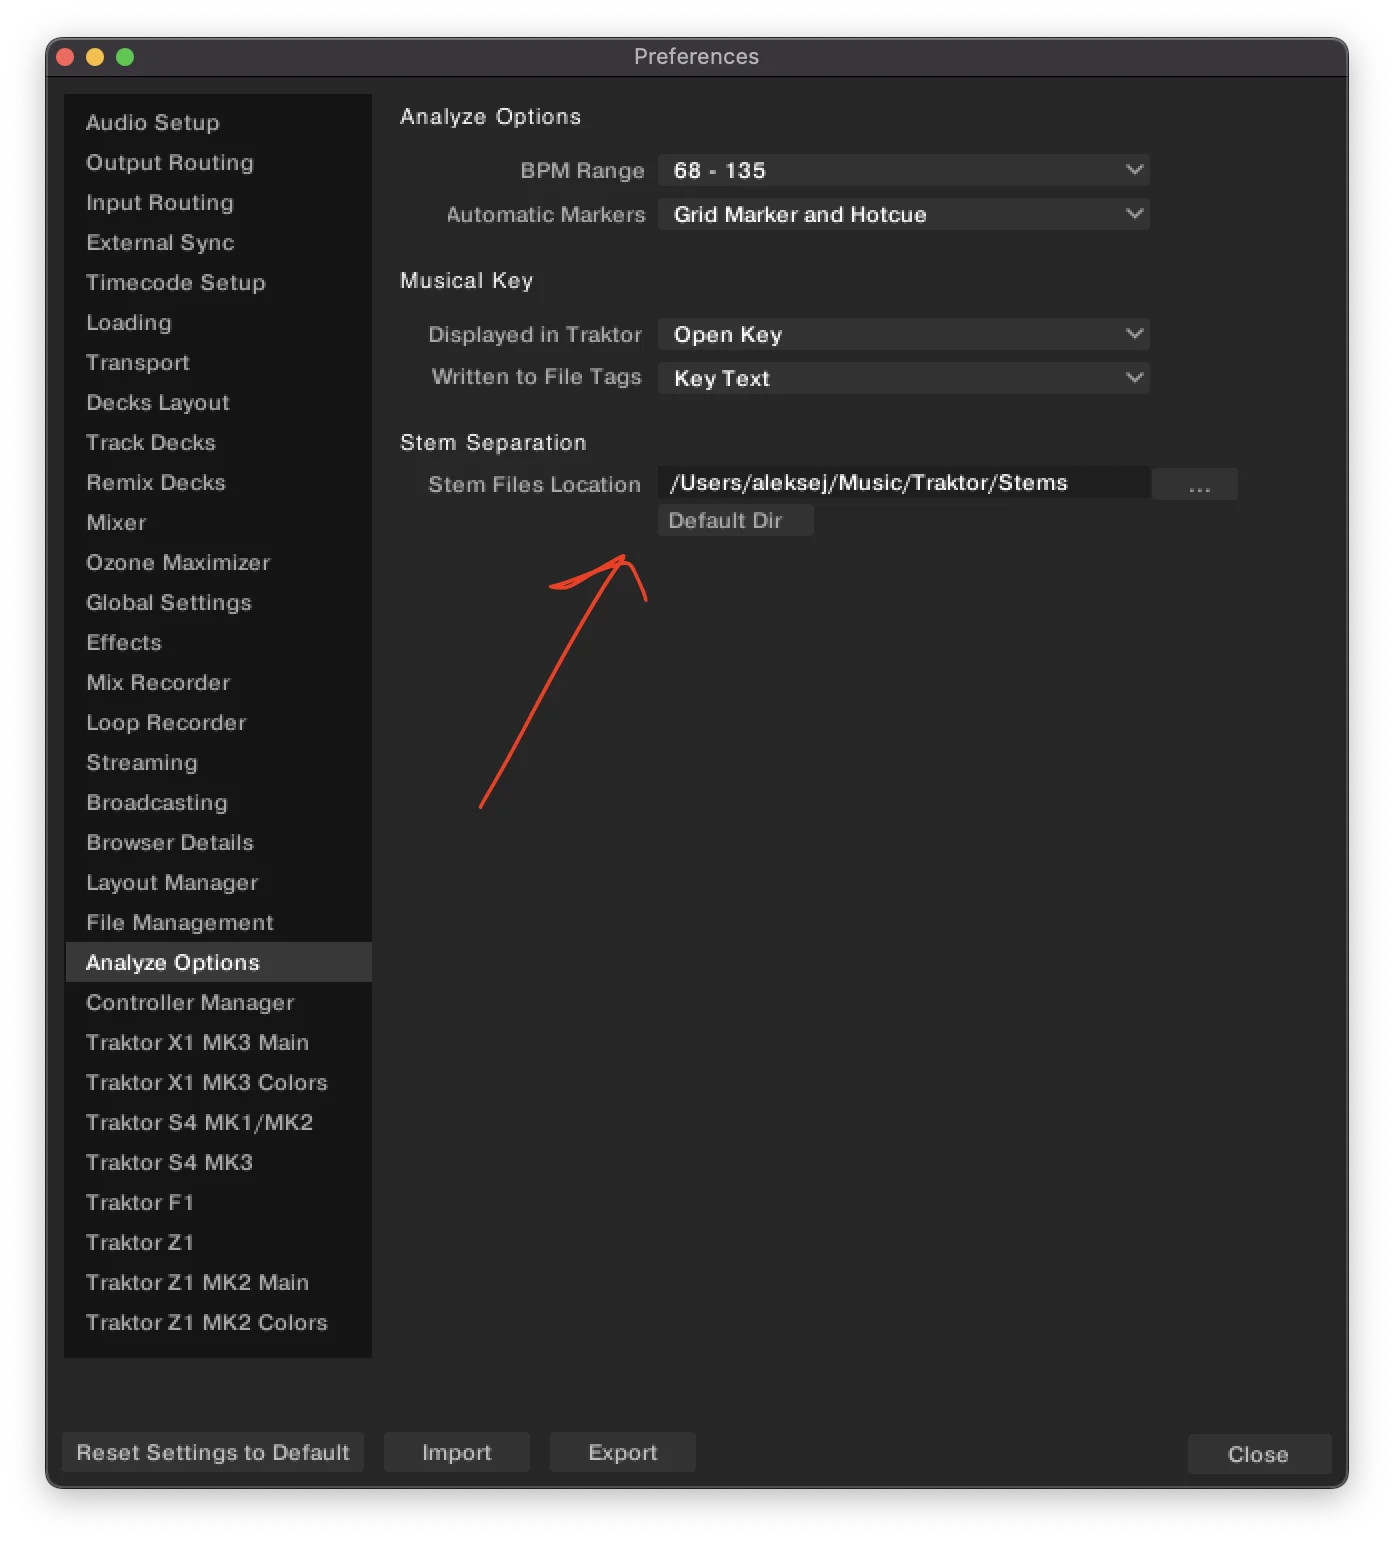The width and height of the screenshot is (1394, 1542).
Task: Open Traktor X1 MK3 Main settings
Action: [197, 1042]
